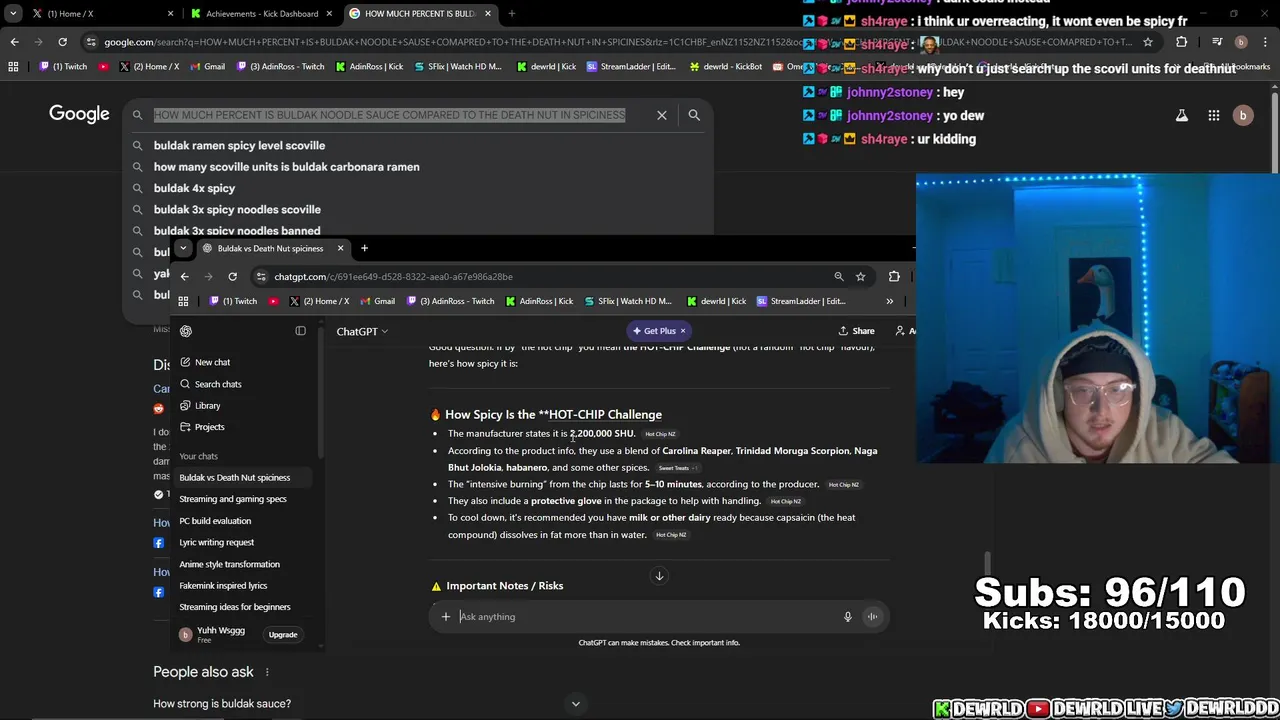Clear the Google search box with X
The width and height of the screenshot is (1280, 720).
(662, 115)
